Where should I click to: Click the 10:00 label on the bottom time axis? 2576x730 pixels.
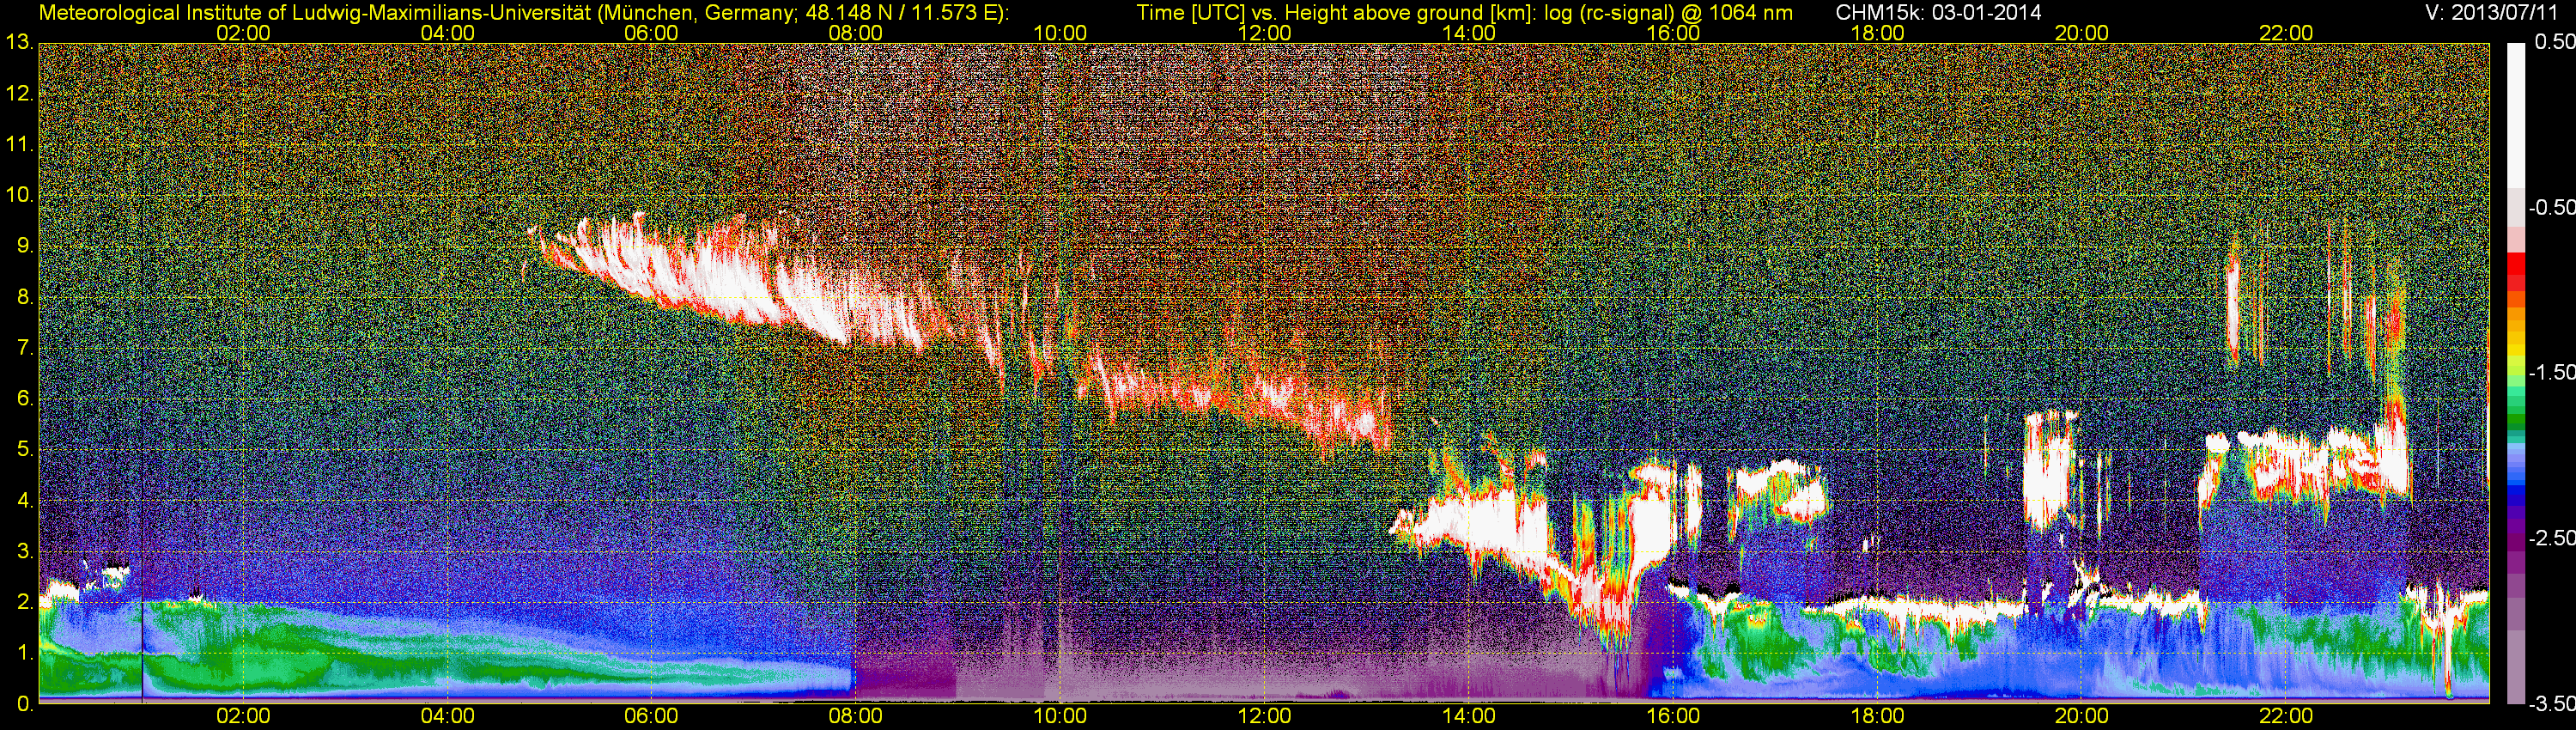(1060, 717)
